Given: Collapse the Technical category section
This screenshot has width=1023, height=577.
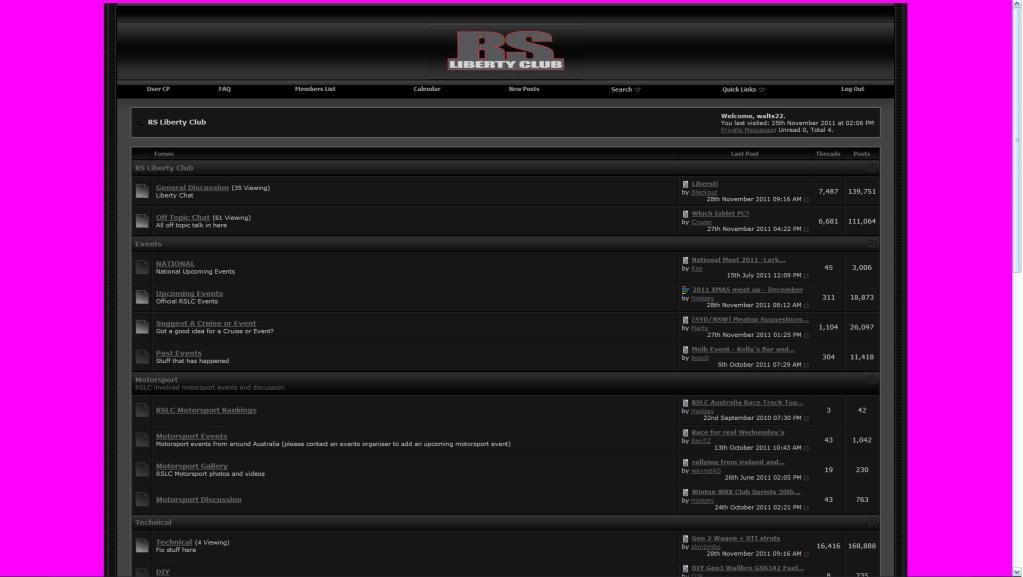Looking at the screenshot, I should click(x=872, y=522).
